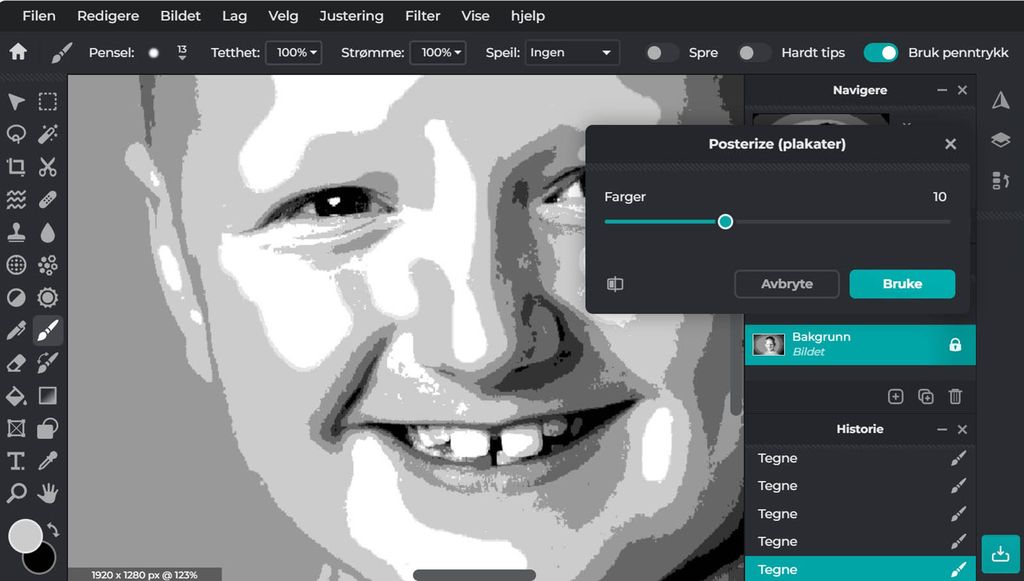Select the Bakgrunn layer thumbnail

coord(768,345)
